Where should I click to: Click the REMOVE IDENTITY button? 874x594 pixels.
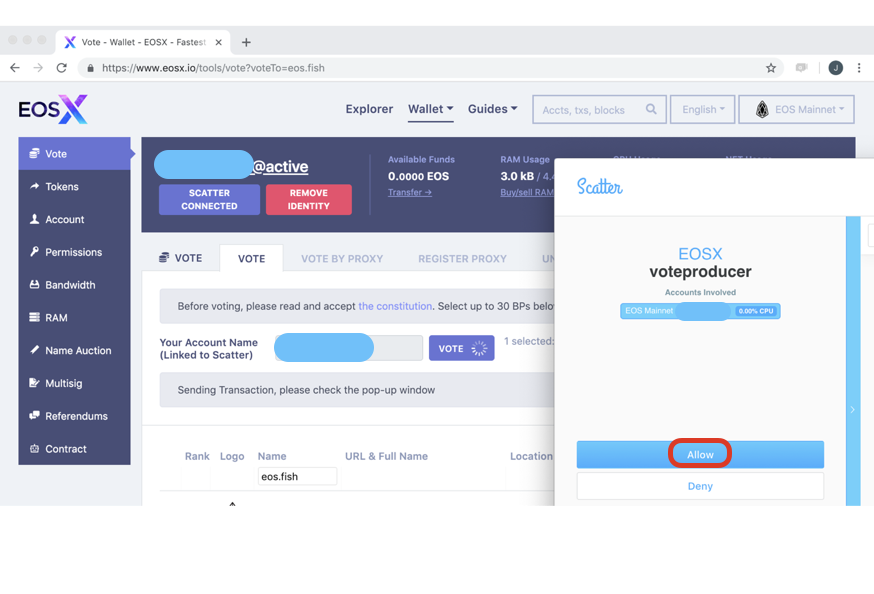tap(309, 199)
